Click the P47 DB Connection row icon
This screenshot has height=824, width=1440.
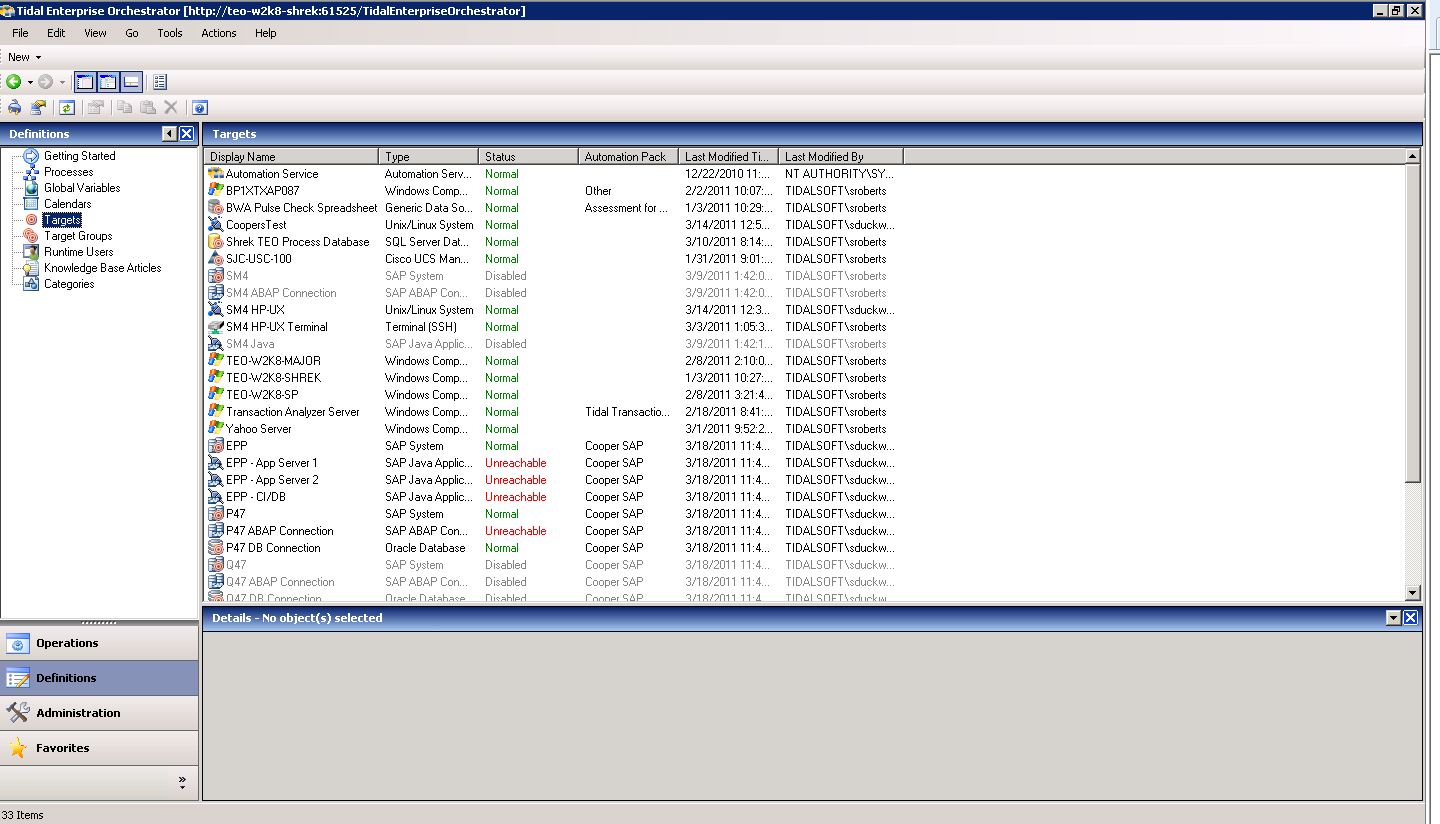pos(215,548)
